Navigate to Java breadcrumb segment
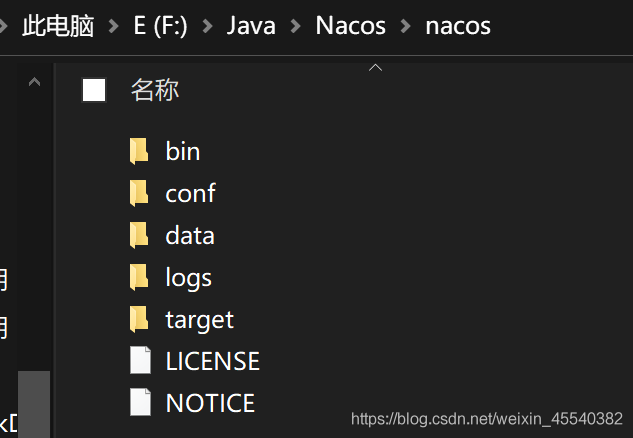Image resolution: width=633 pixels, height=438 pixels. tap(251, 26)
